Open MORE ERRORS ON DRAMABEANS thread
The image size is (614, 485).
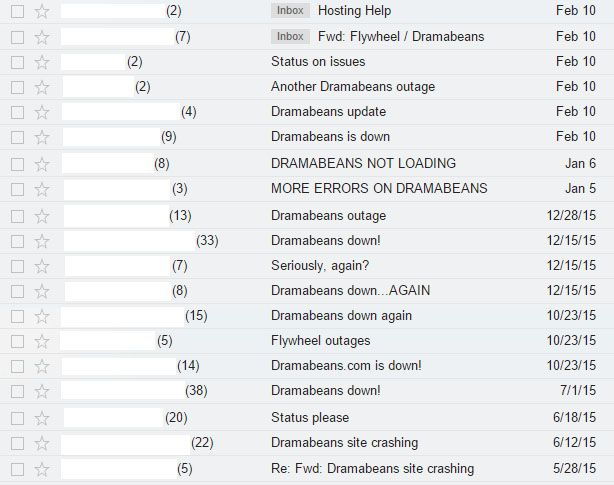pos(379,188)
